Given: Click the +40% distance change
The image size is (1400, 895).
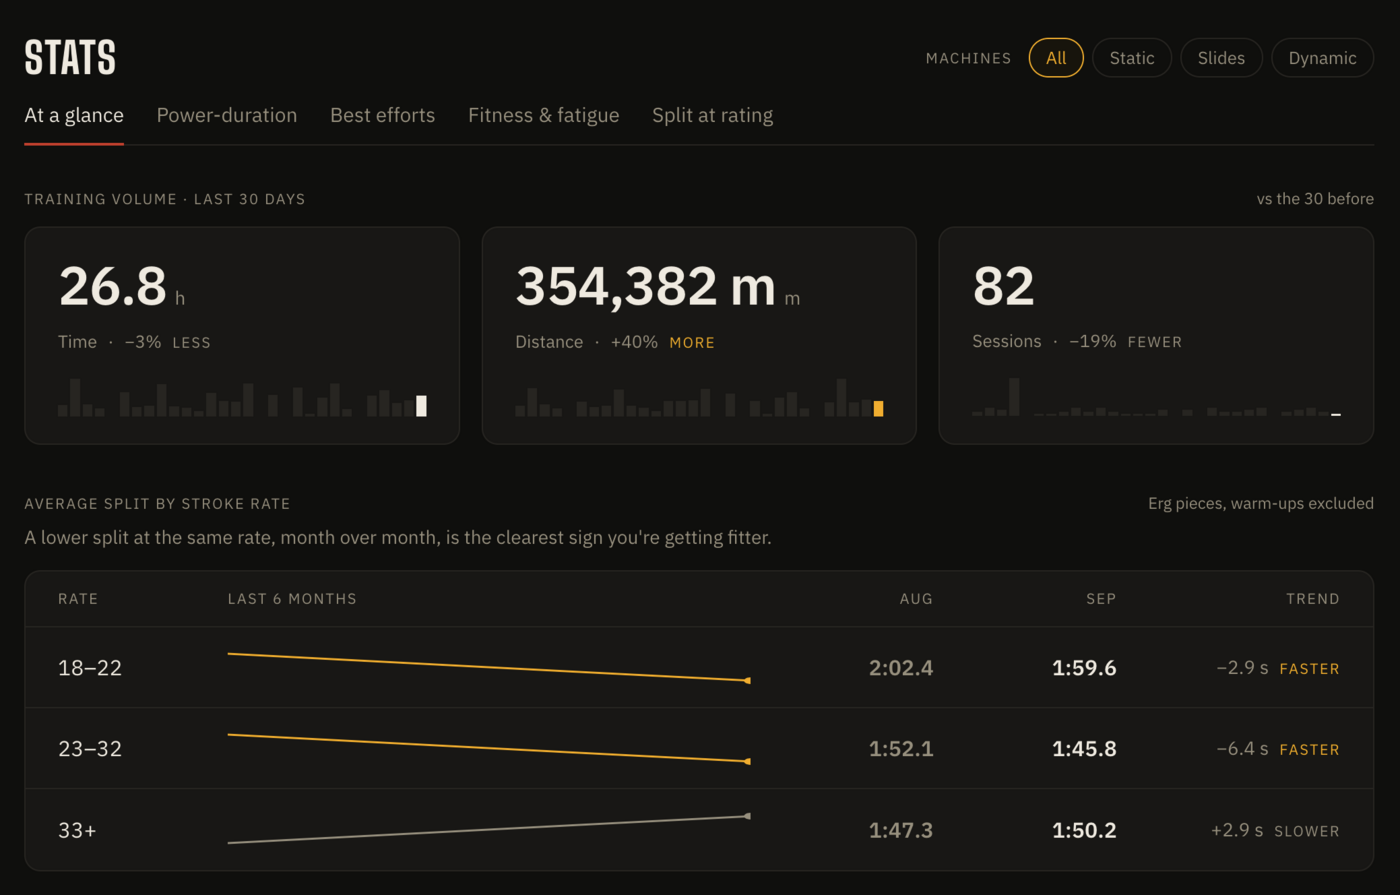Looking at the screenshot, I should click(x=634, y=342).
